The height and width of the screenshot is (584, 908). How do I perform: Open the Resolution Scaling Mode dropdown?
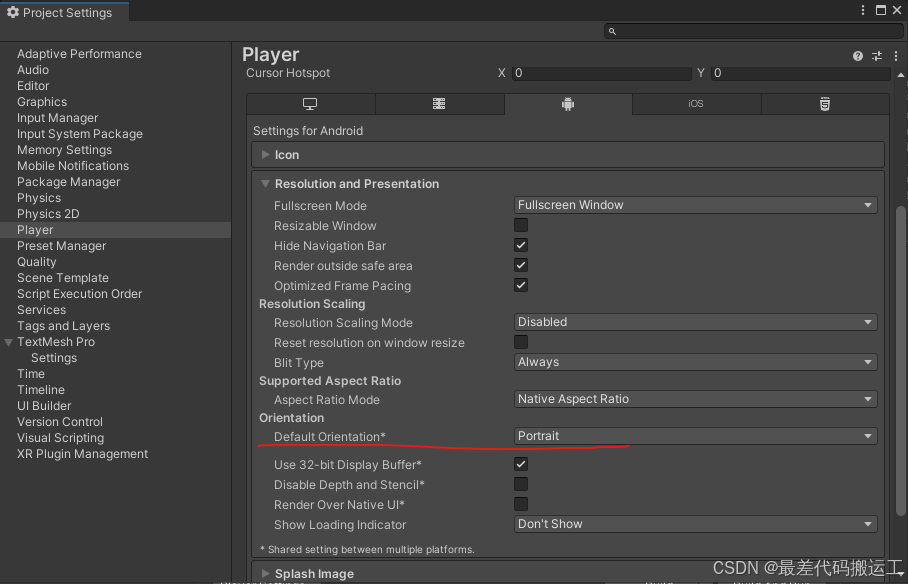tap(695, 322)
